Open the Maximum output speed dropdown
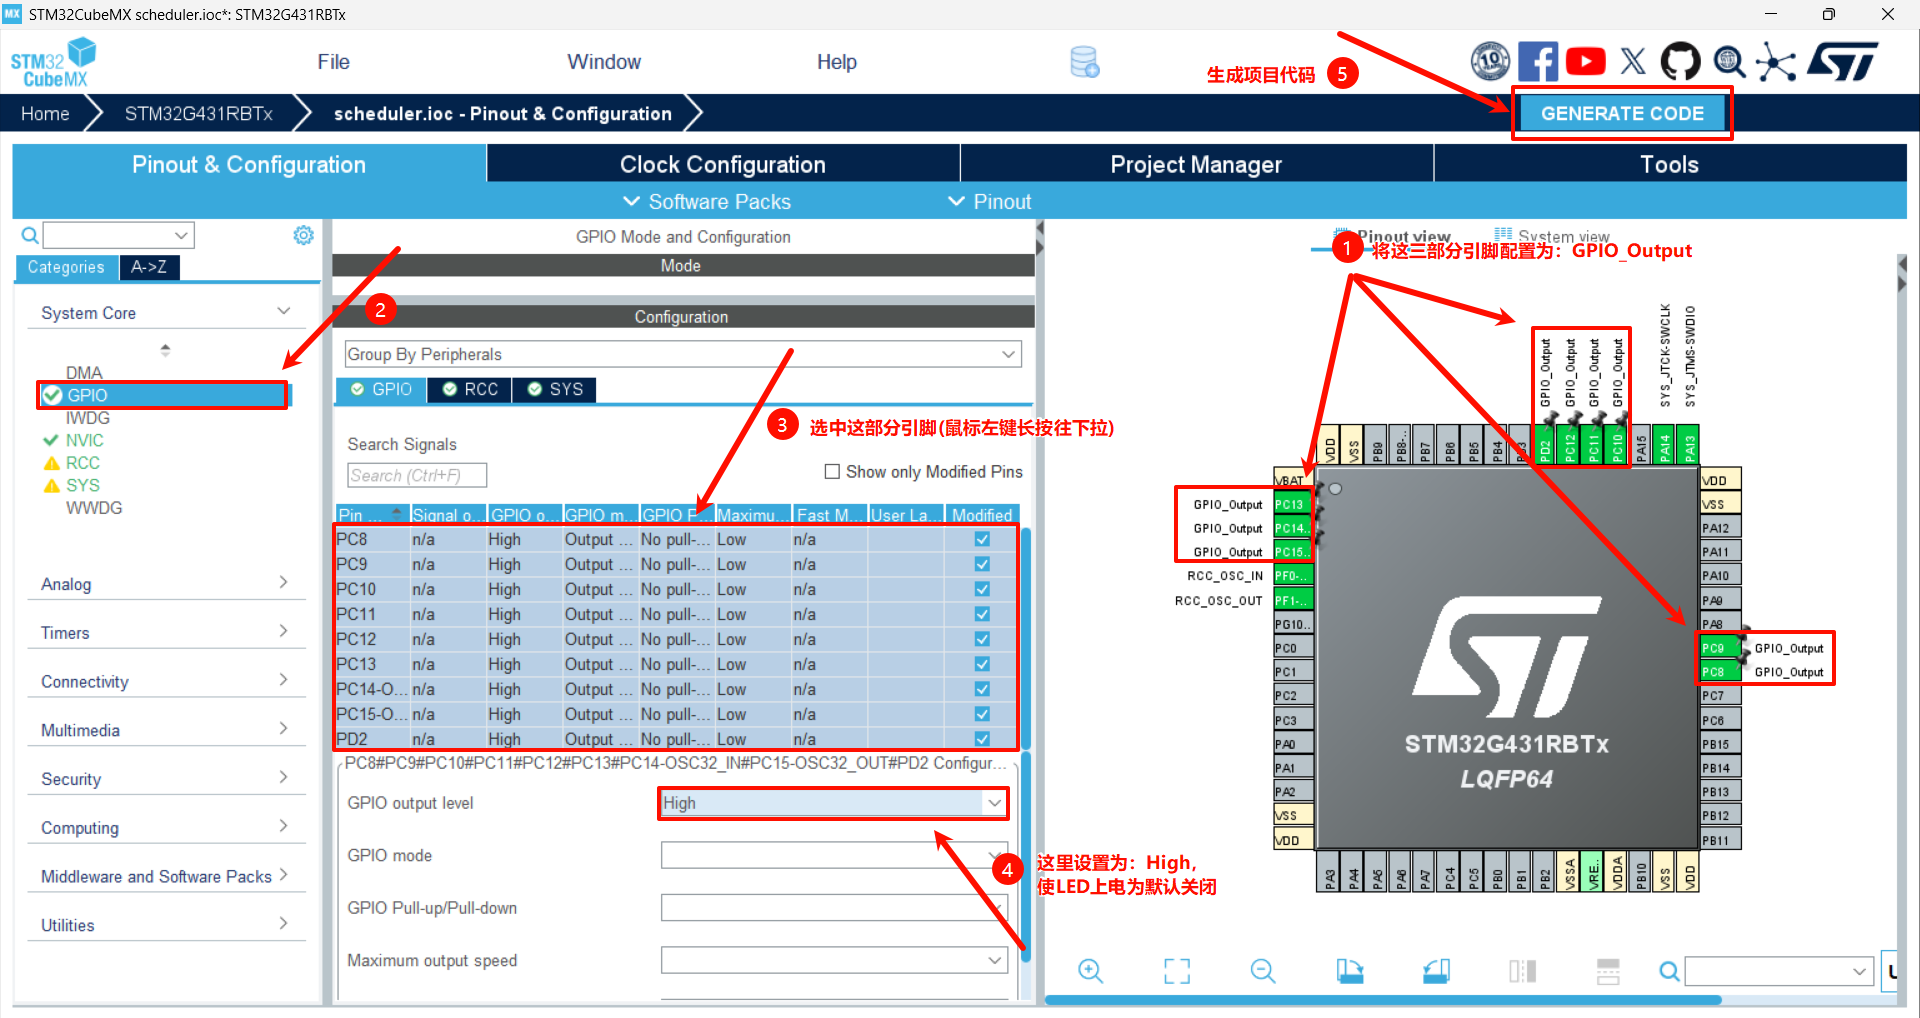Viewport: 1920px width, 1018px height. (x=833, y=960)
